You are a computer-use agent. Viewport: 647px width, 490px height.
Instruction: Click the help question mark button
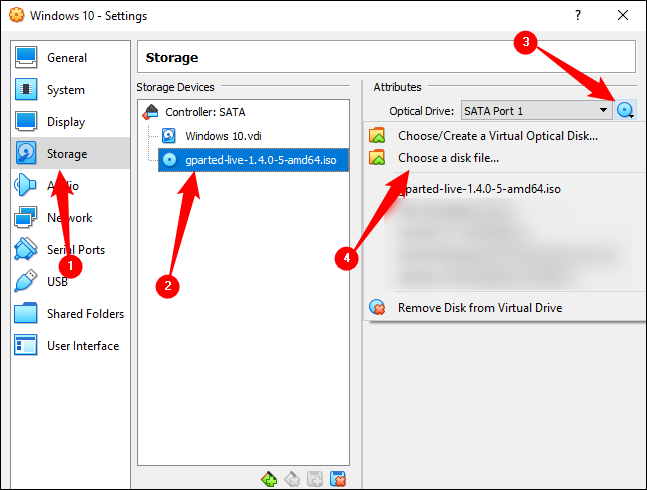click(x=578, y=16)
